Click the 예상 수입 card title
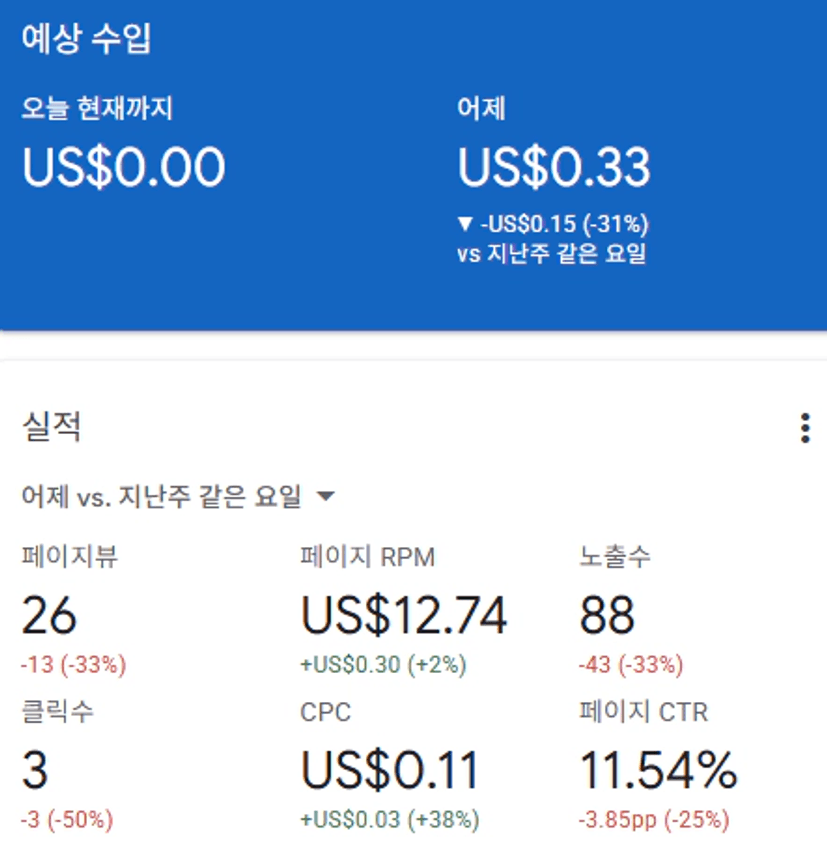The image size is (827, 868). [87, 39]
